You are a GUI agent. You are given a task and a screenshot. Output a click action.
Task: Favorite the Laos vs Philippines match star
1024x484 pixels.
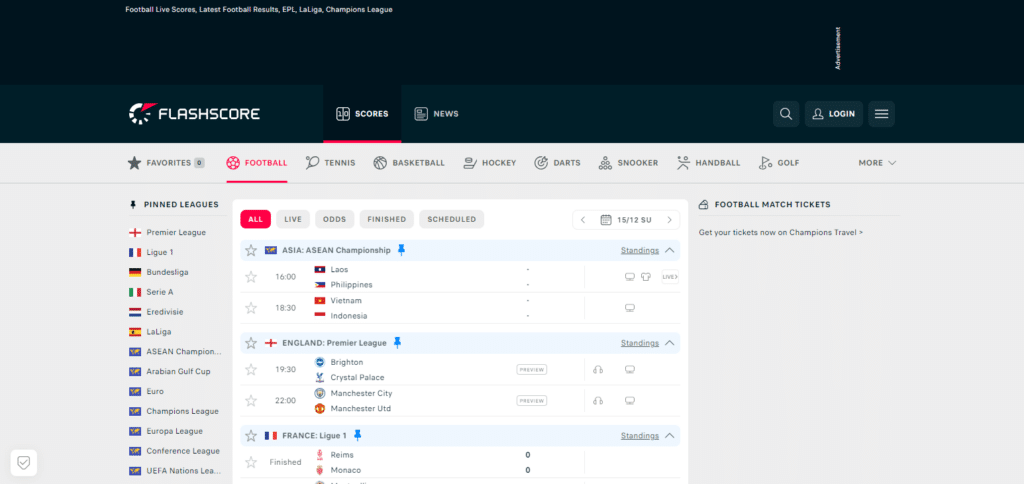click(251, 277)
